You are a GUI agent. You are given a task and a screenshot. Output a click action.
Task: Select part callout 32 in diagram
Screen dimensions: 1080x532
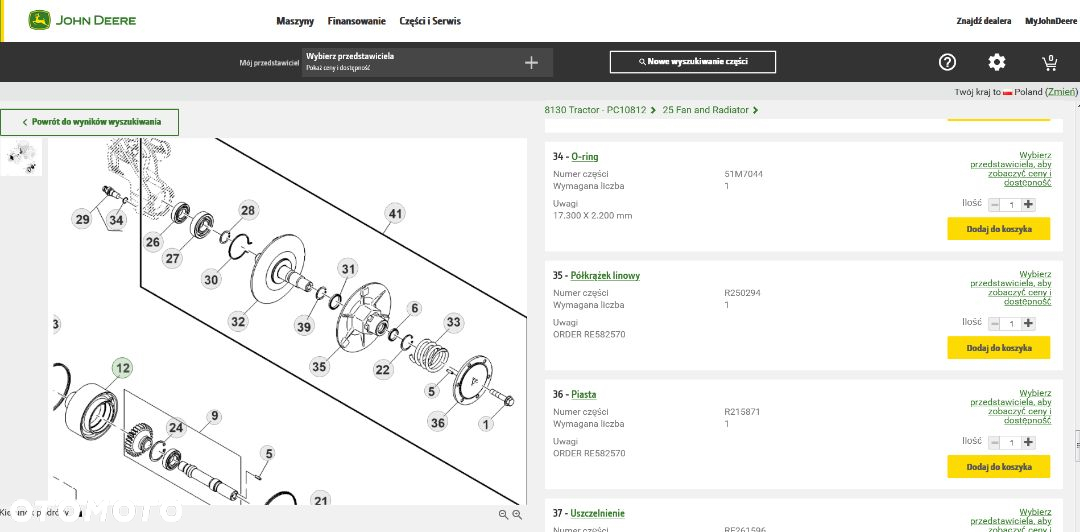click(x=238, y=321)
